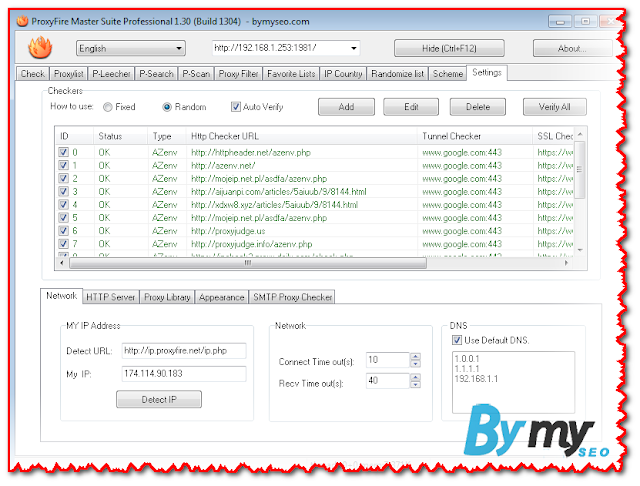Click the About button
Image resolution: width=640 pixels, height=486 pixels.
click(x=572, y=48)
